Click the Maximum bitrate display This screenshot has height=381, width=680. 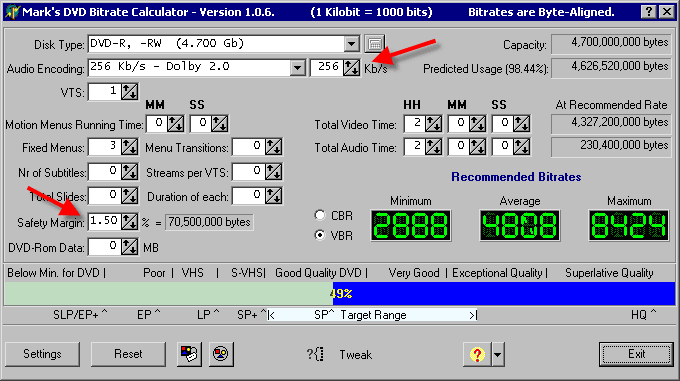point(629,225)
